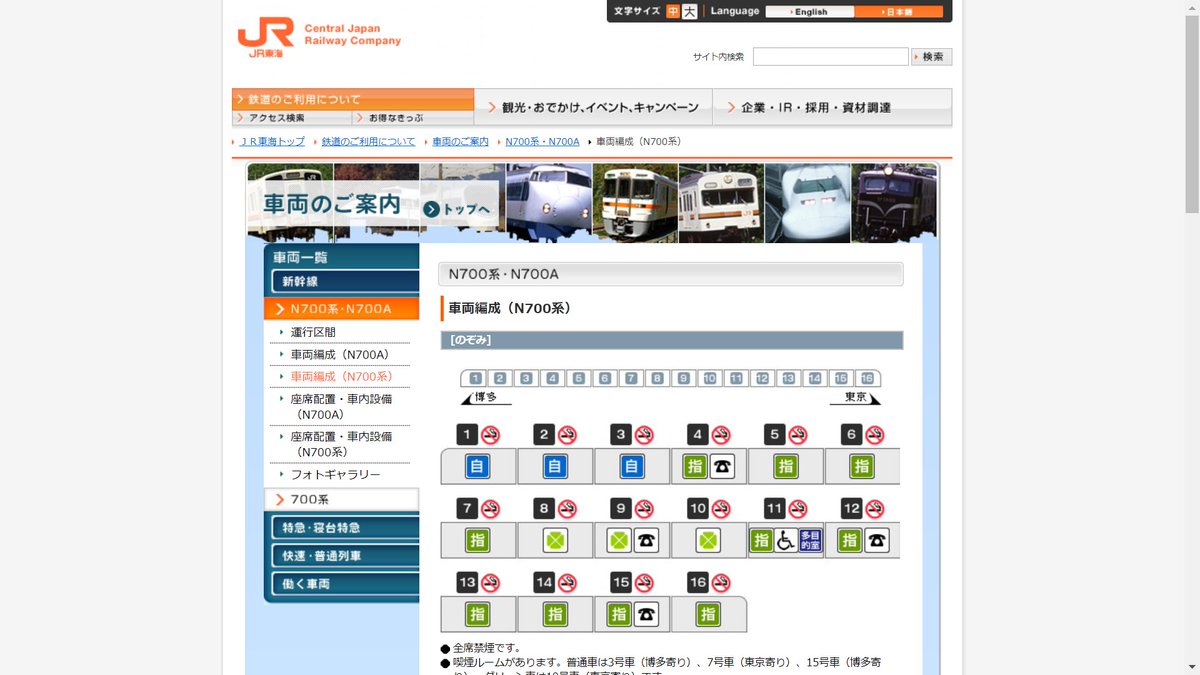Open 座席配置・車内設備（N700A） sidebar link
The height and width of the screenshot is (675, 1200).
(x=342, y=406)
